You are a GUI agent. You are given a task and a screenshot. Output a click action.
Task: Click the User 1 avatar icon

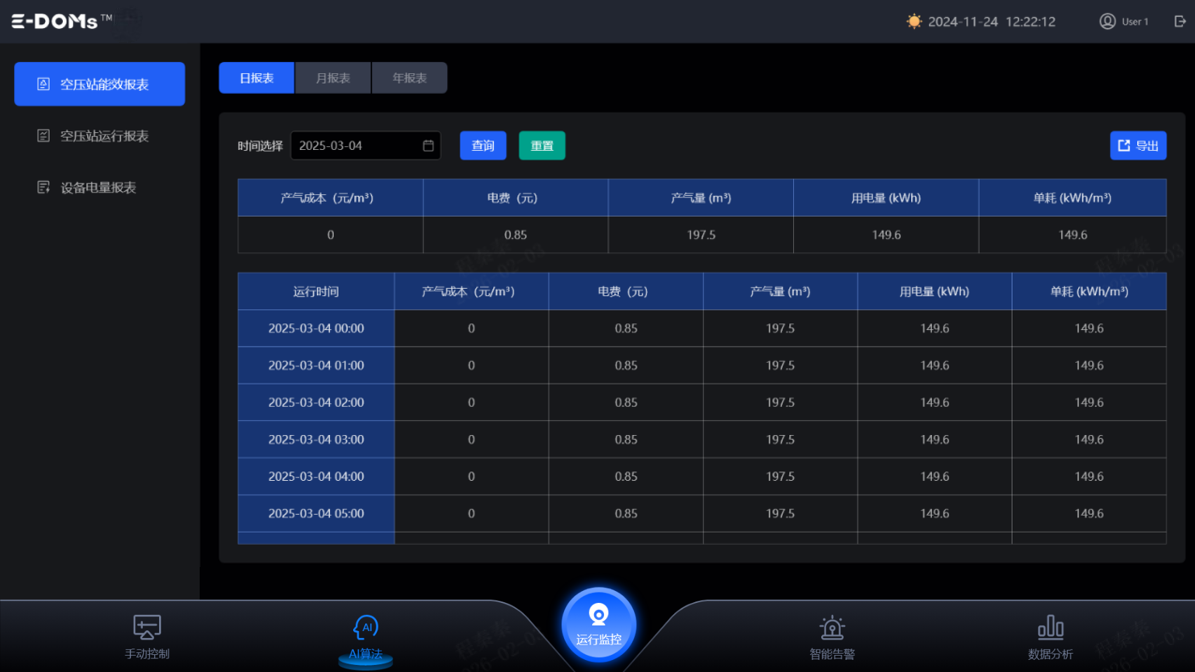[1107, 21]
